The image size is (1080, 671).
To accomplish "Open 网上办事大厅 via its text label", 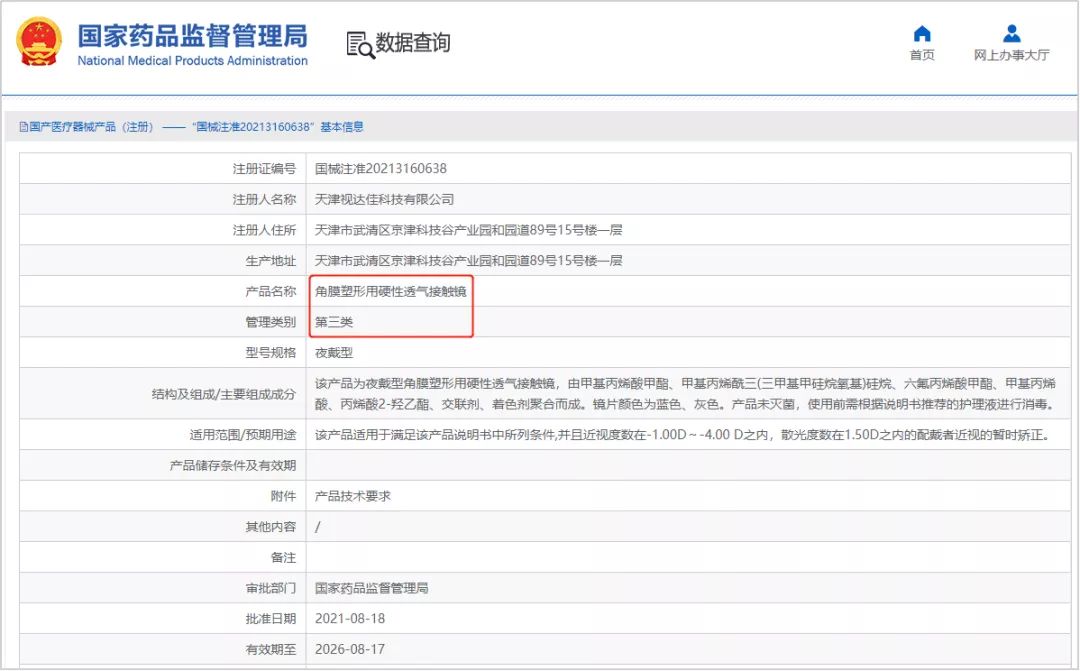I will pyautogui.click(x=1011, y=56).
